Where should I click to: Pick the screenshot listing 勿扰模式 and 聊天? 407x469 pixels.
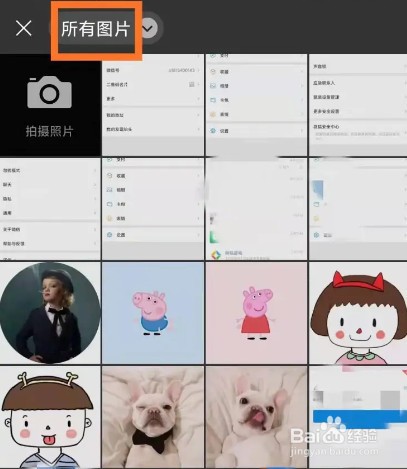(x=50, y=209)
